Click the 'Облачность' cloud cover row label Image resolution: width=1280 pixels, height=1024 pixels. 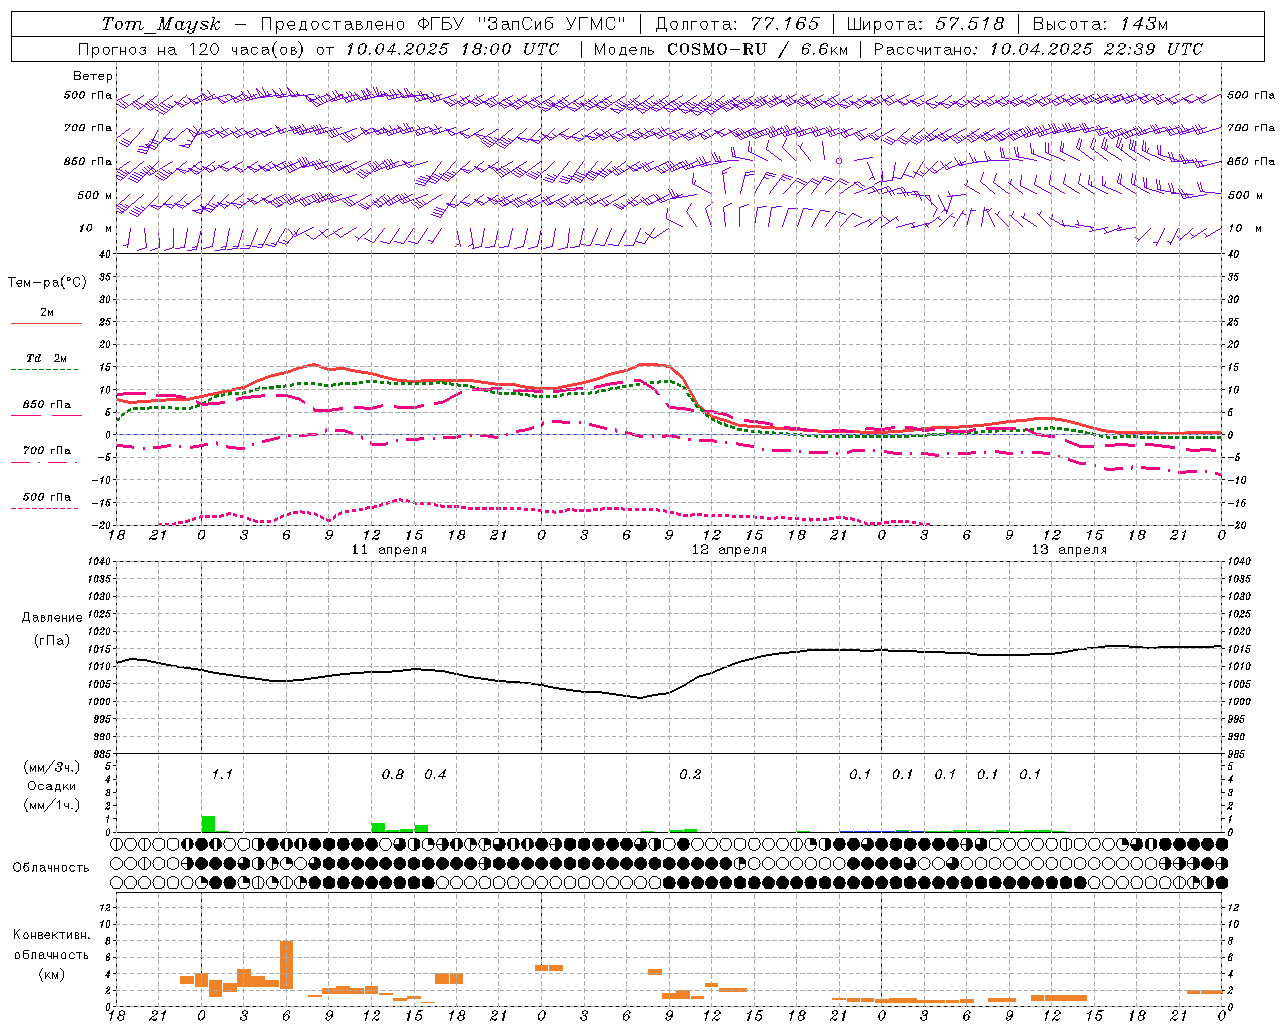click(x=51, y=868)
